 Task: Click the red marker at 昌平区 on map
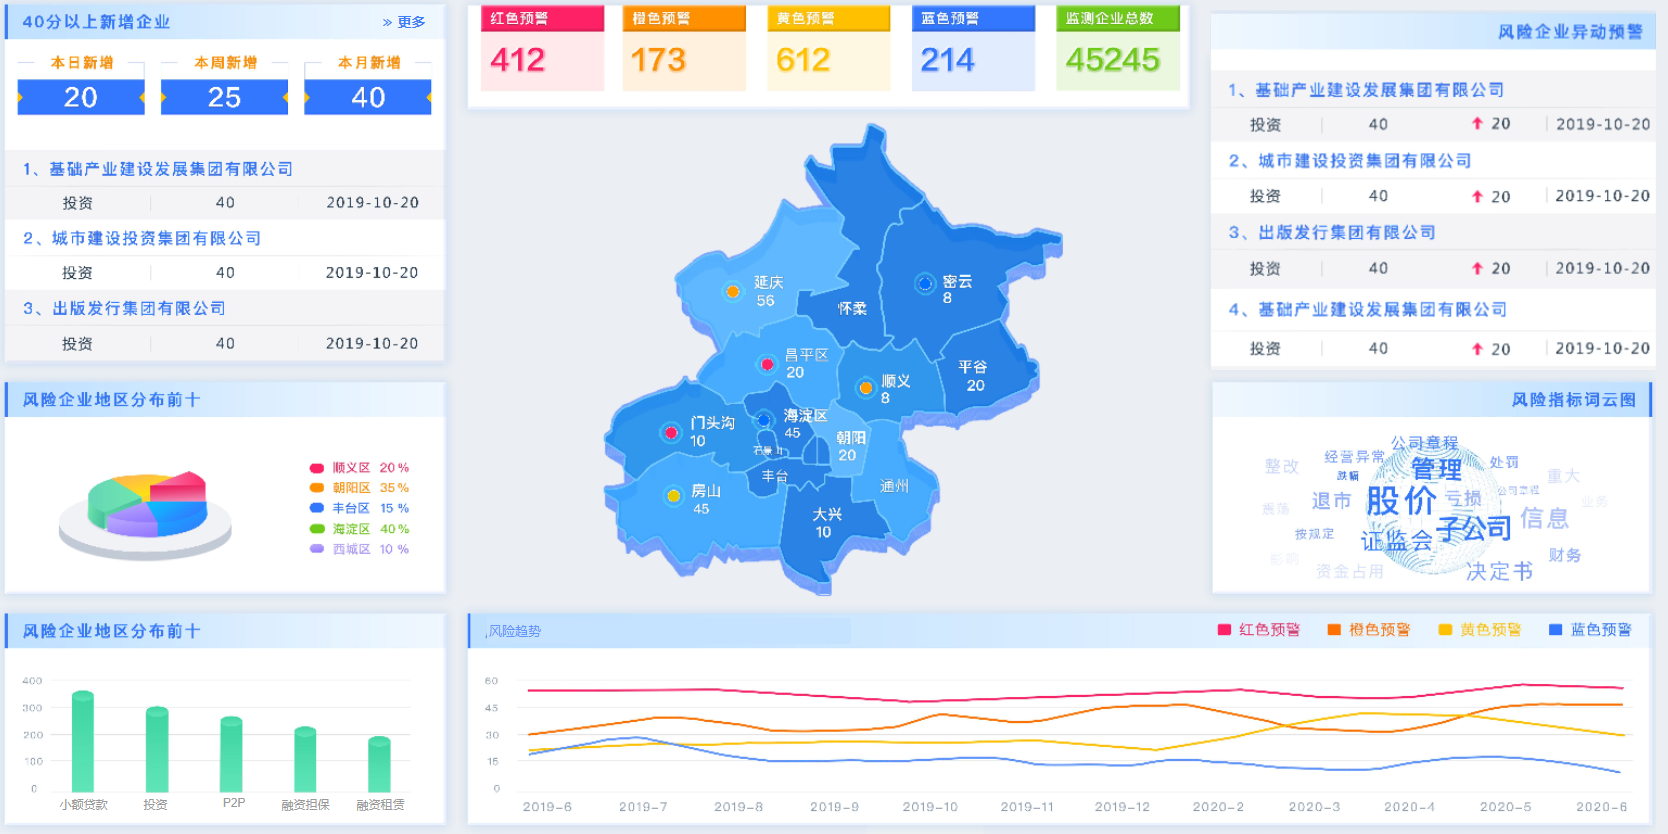(x=767, y=365)
